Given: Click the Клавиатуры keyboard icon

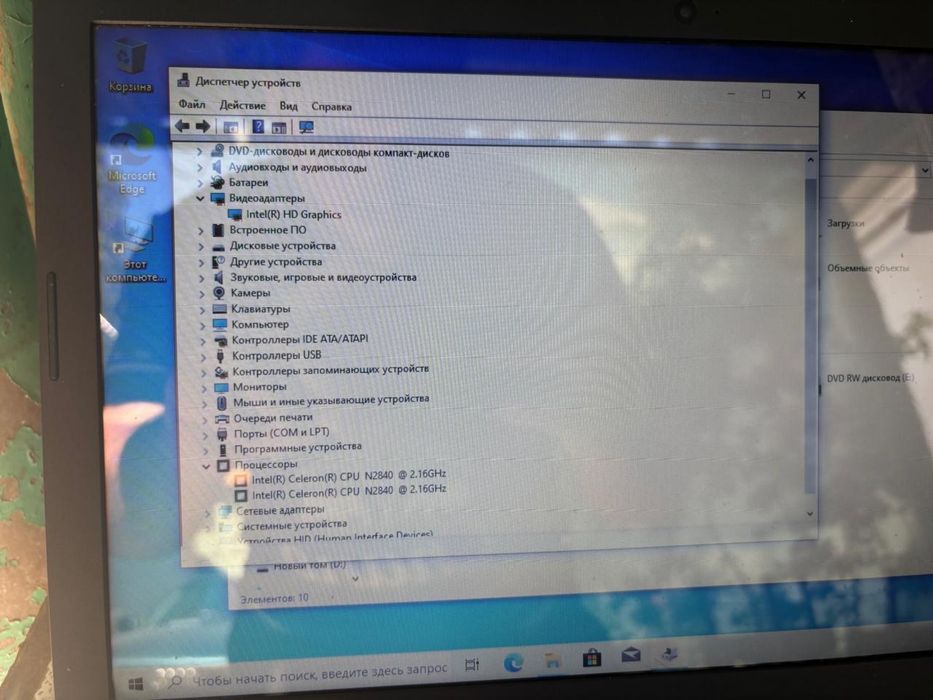Looking at the screenshot, I should point(220,309).
